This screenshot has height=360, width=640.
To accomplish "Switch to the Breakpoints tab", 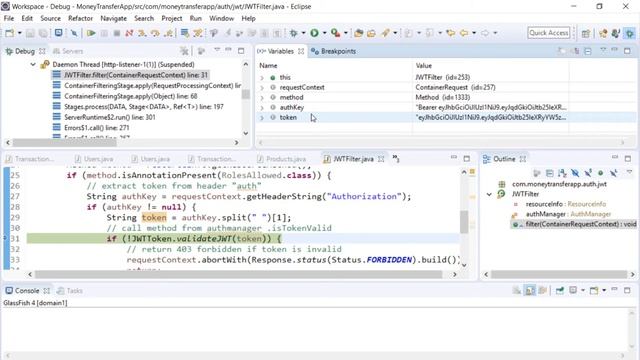I will click(333, 51).
